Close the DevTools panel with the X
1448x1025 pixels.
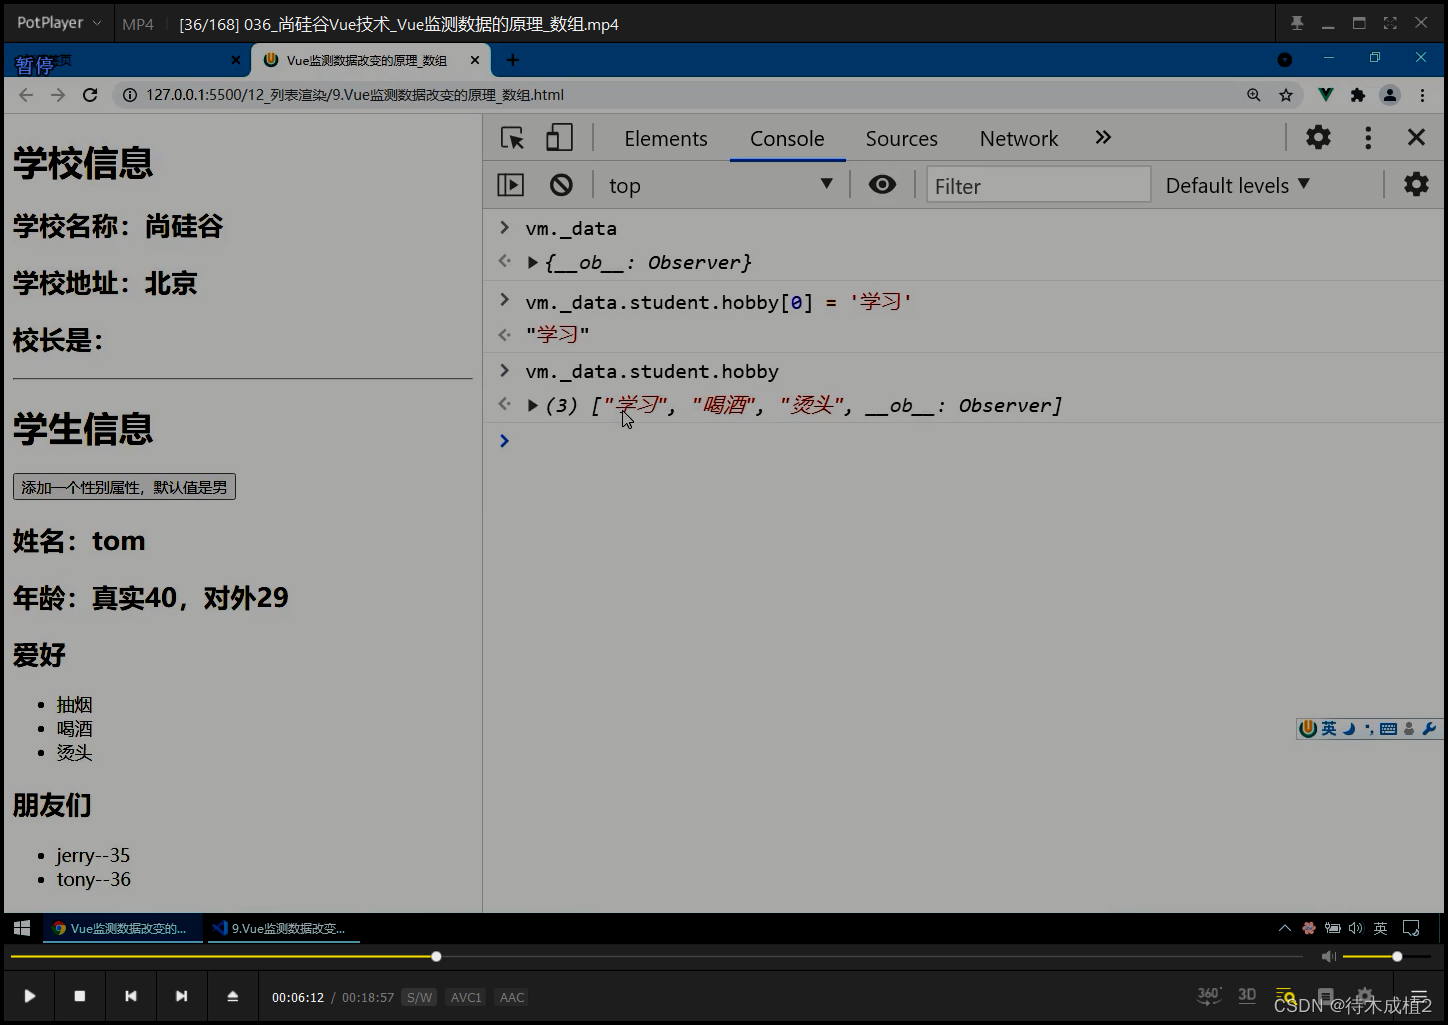1416,138
